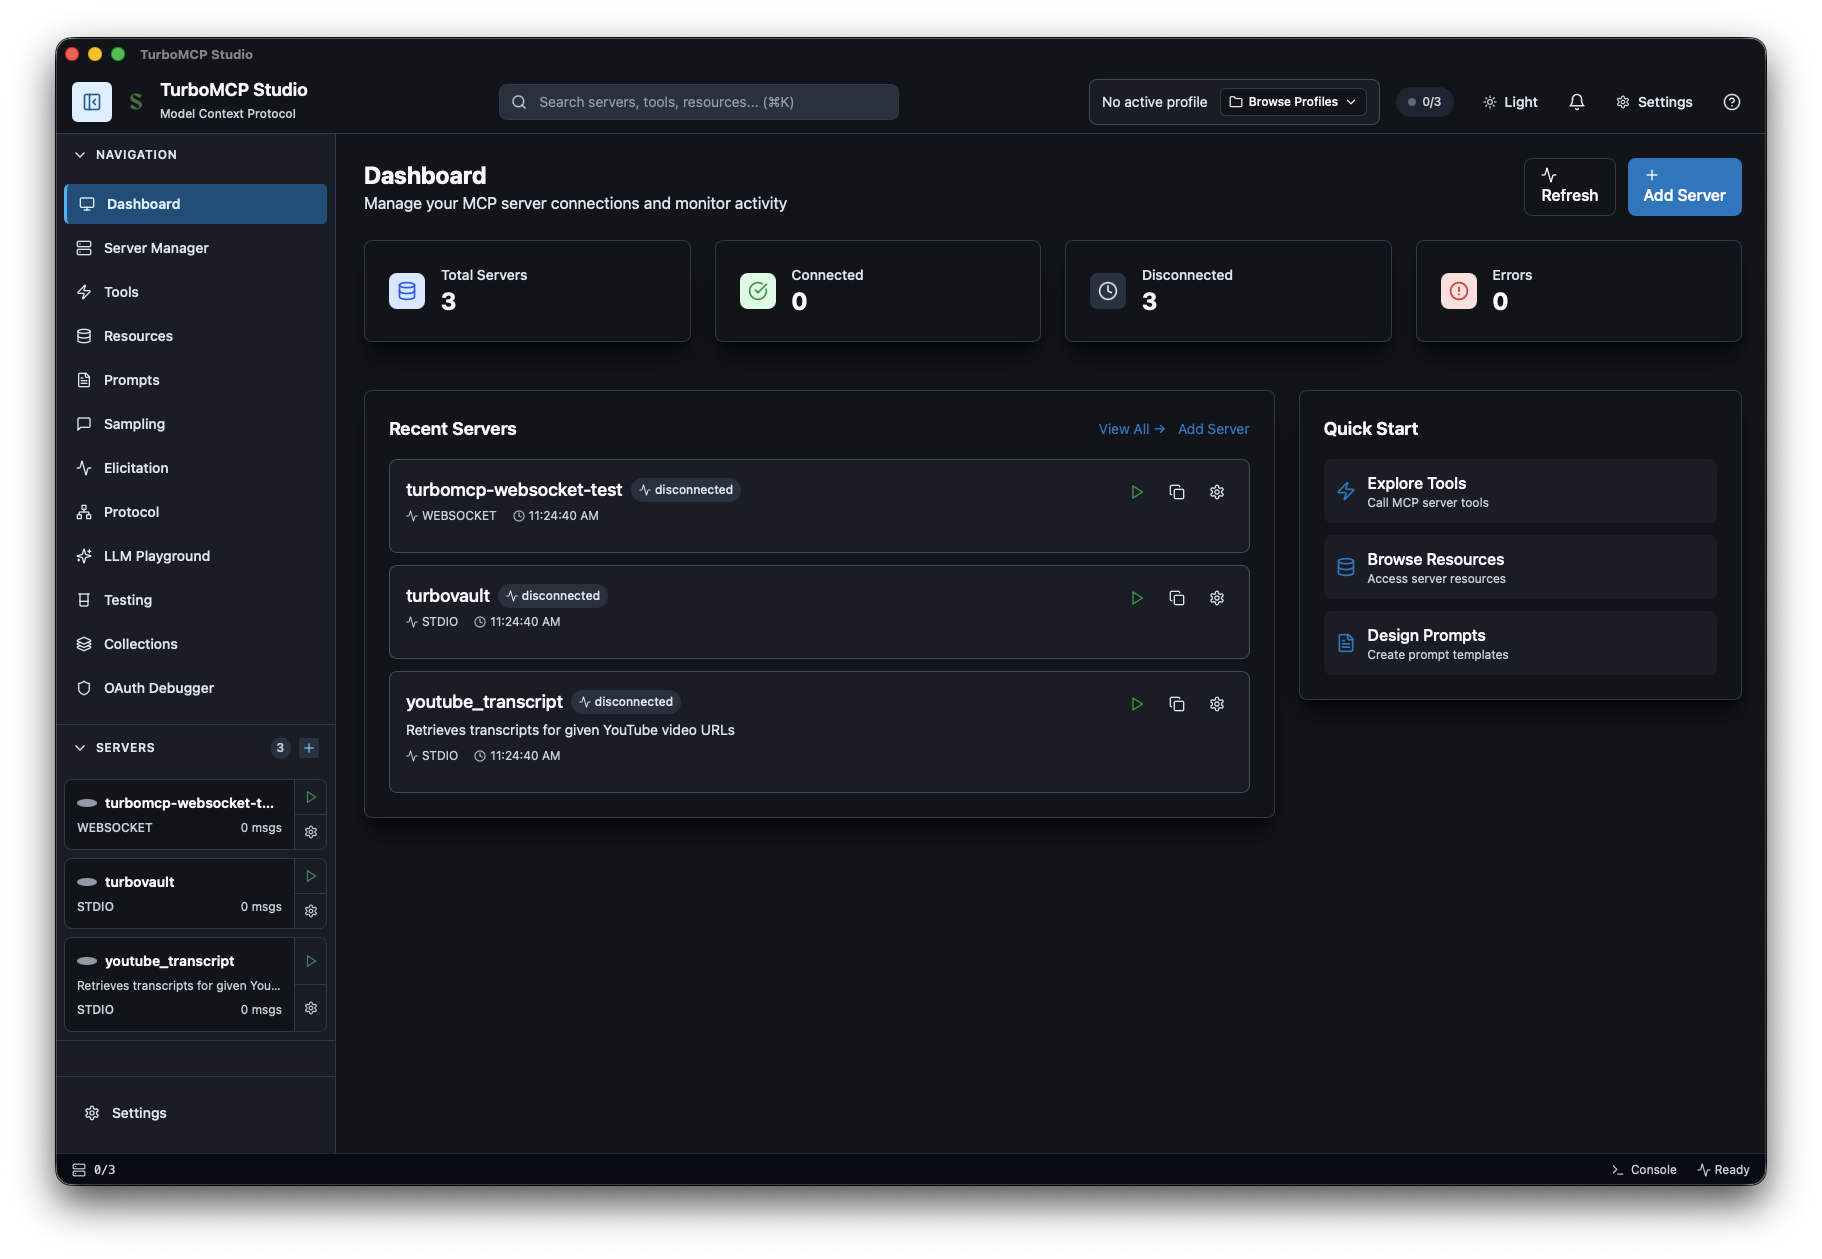Connect turbovault using its play icon in Recent Servers
The width and height of the screenshot is (1822, 1259).
click(x=1137, y=598)
